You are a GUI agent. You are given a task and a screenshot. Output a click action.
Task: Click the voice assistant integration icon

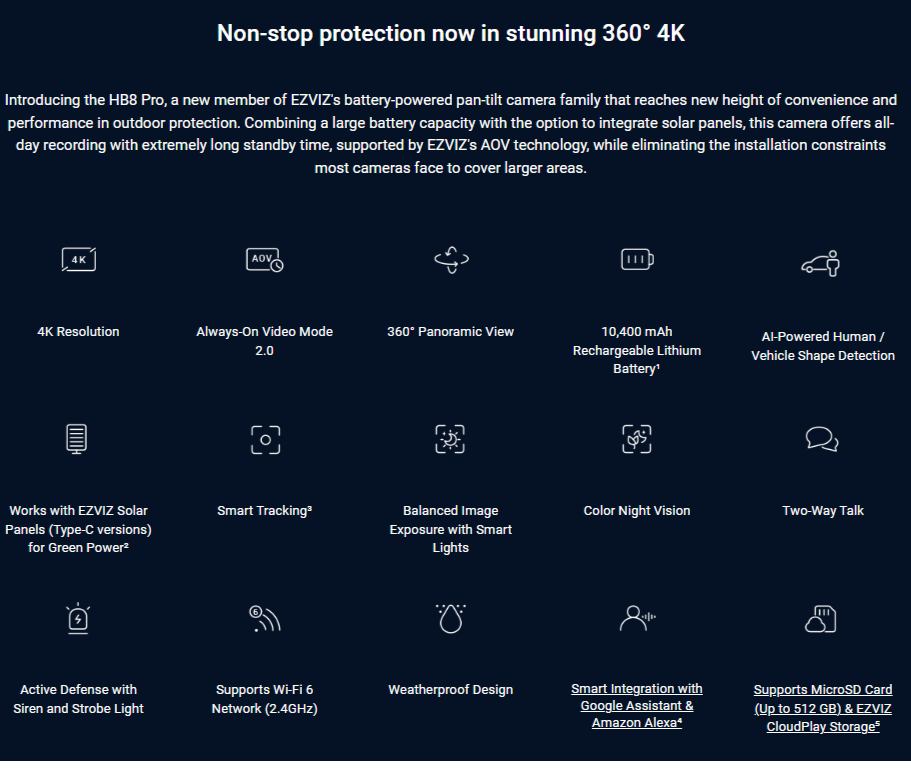(x=637, y=619)
